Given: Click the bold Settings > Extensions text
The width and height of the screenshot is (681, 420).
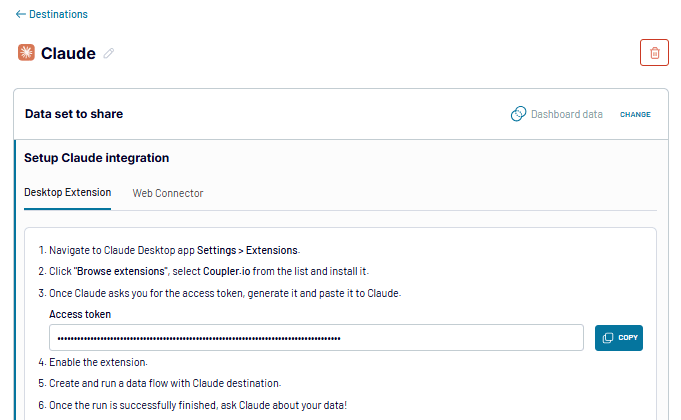Looking at the screenshot, I should tap(247, 251).
